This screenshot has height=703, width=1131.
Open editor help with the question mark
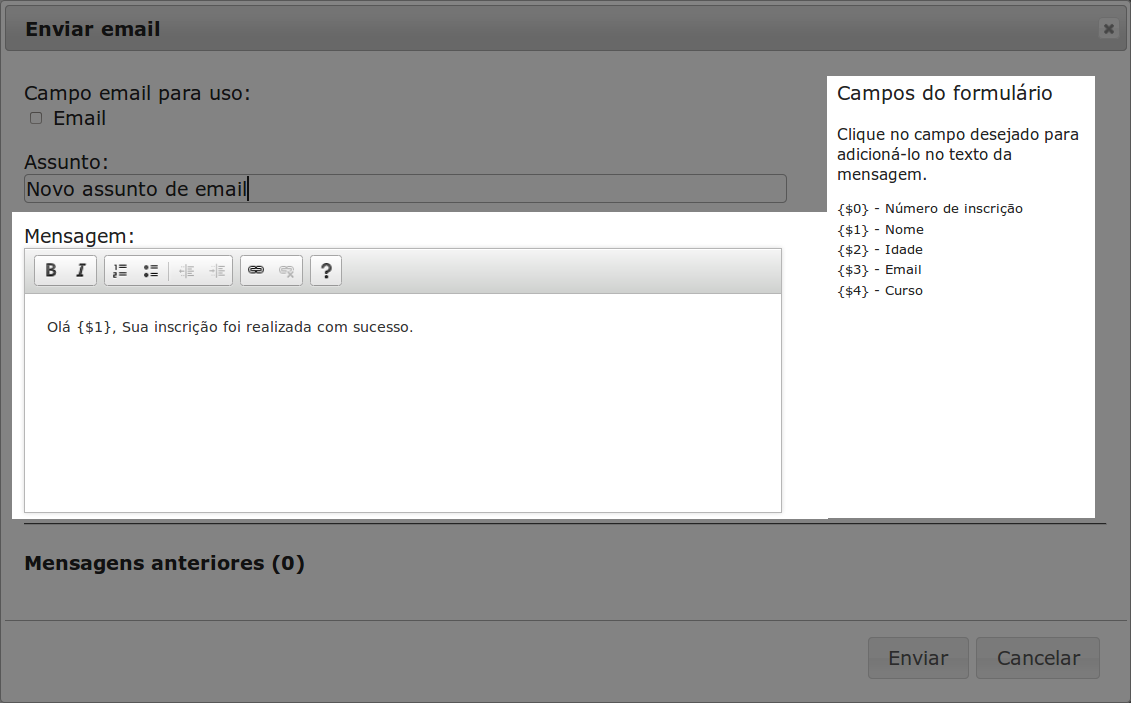click(x=326, y=271)
